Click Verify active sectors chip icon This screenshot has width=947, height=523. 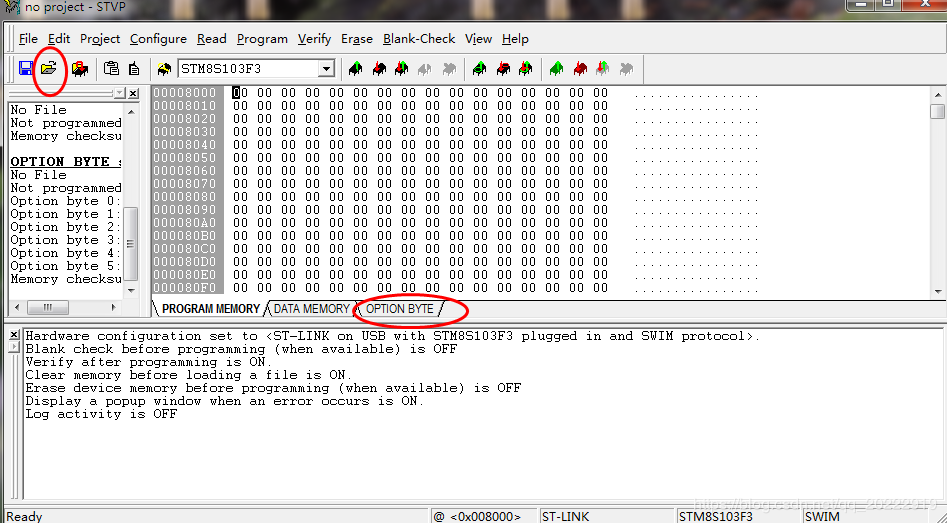coord(525,69)
